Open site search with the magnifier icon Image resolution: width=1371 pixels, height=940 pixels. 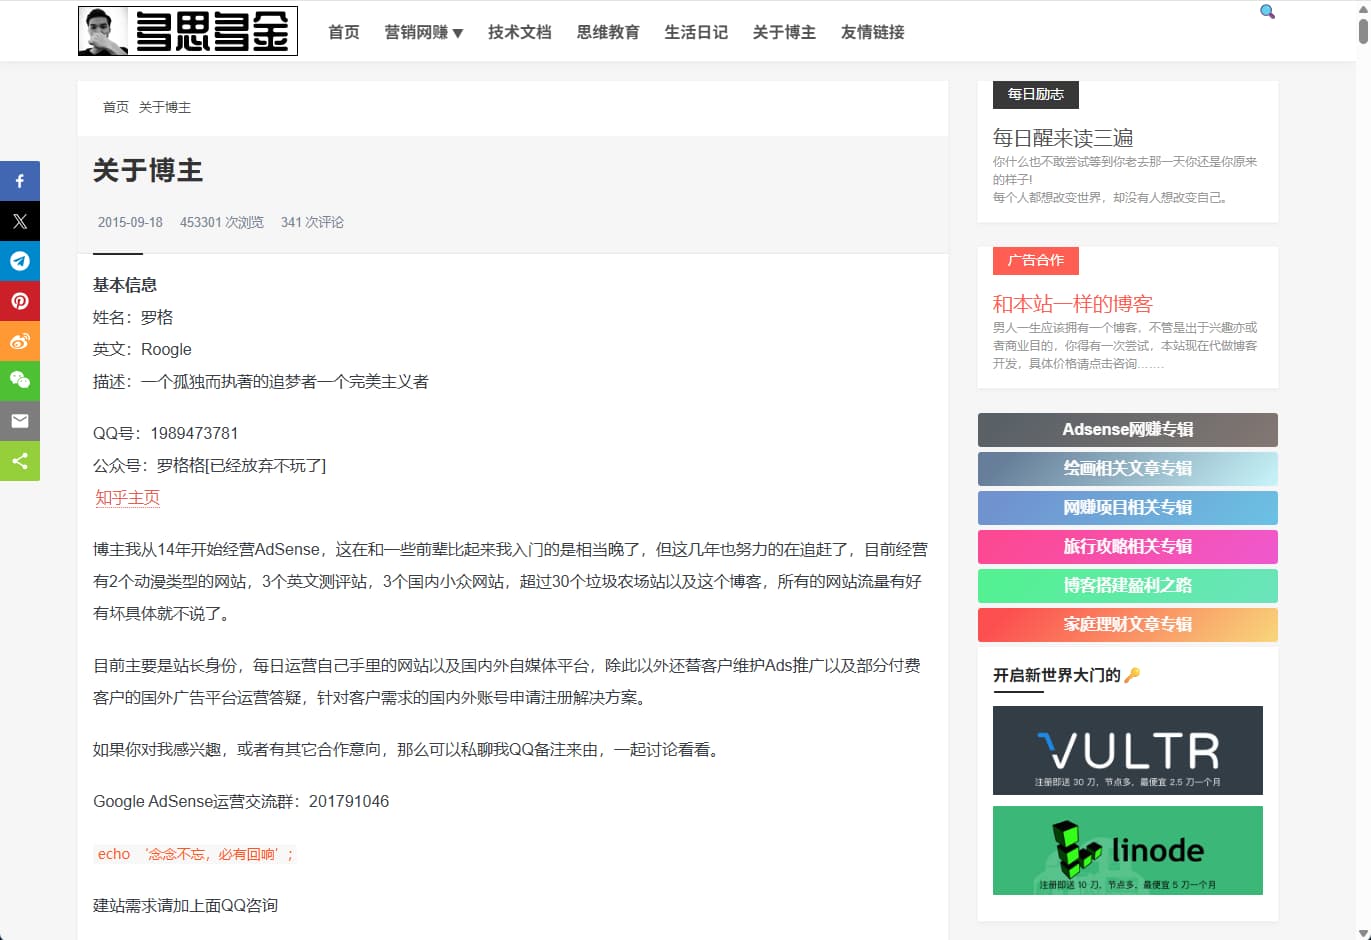[x=1266, y=11]
